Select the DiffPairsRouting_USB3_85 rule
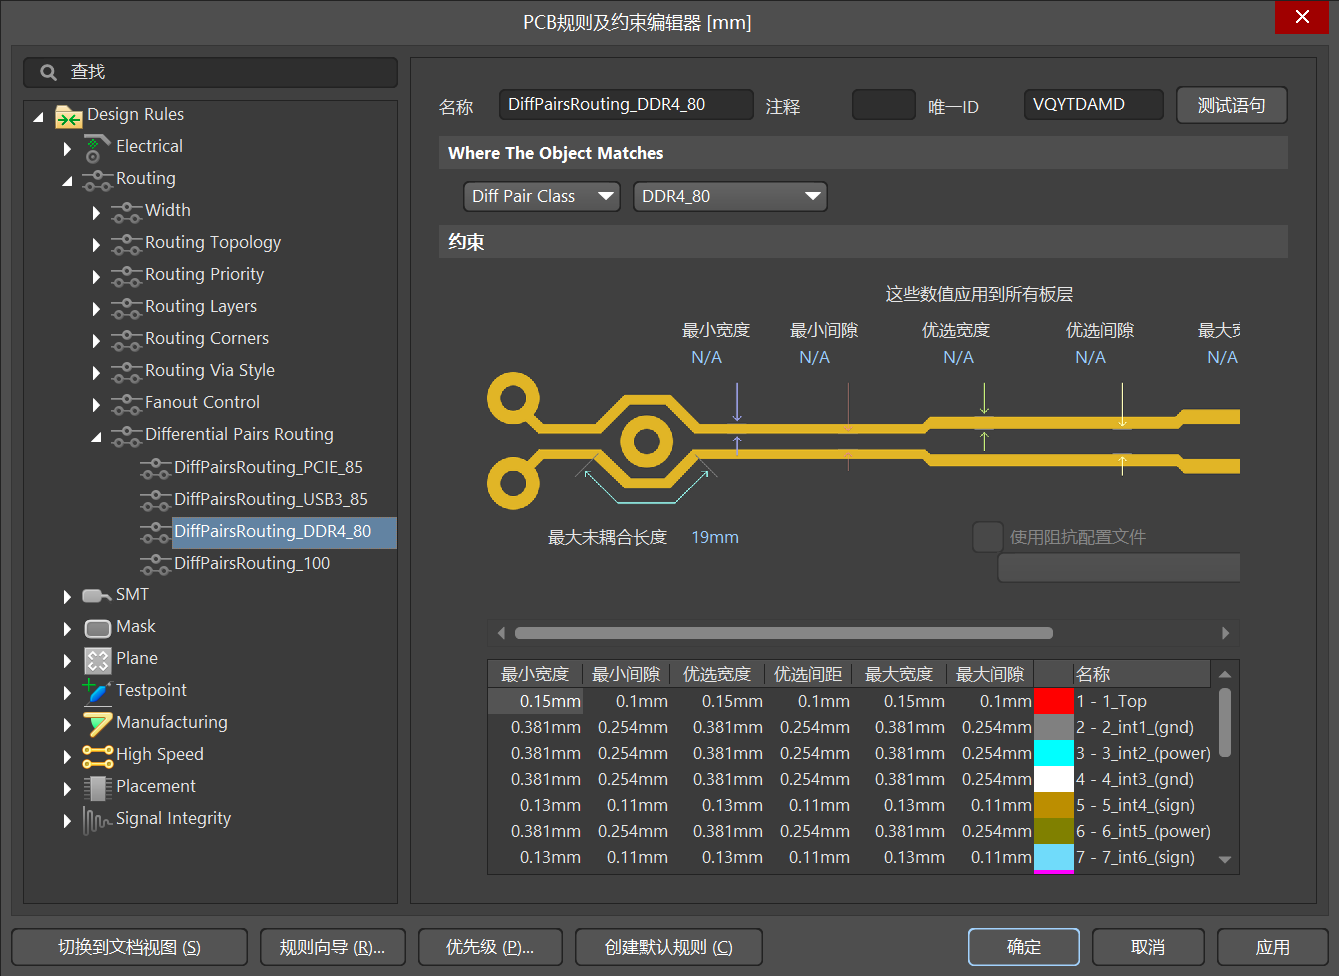The height and width of the screenshot is (976, 1339). click(270, 499)
